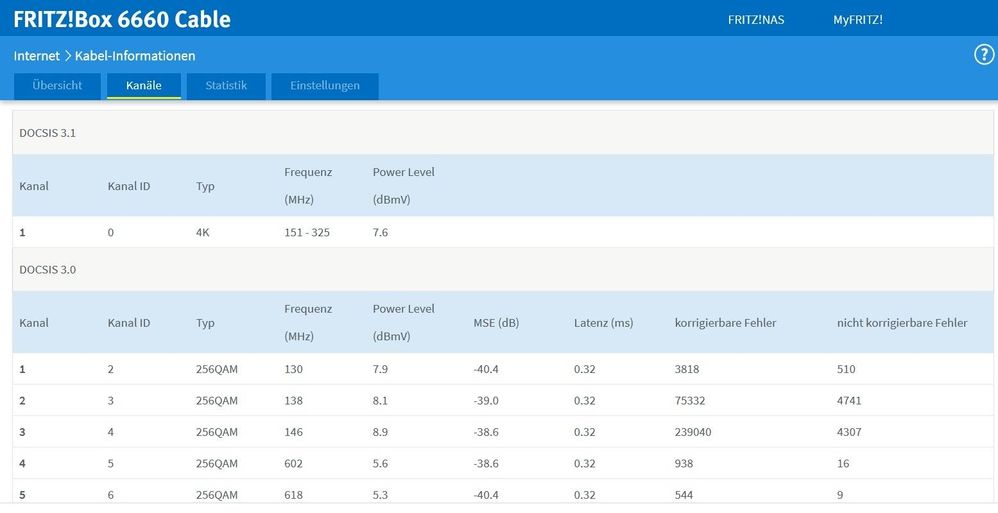Select the DOCSIS 3.0 row with frequency 130

point(293,369)
